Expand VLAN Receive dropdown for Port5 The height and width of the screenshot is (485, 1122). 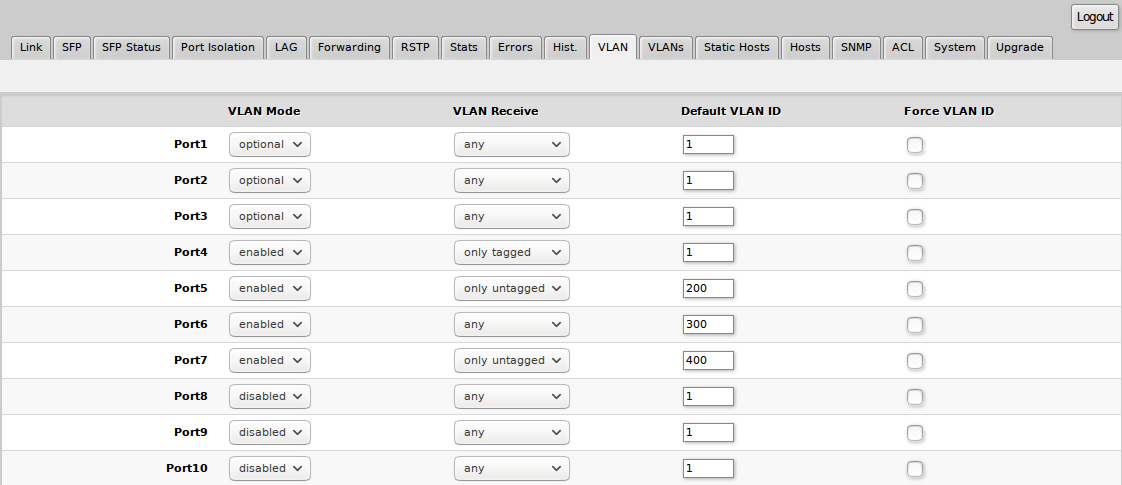[x=511, y=289]
